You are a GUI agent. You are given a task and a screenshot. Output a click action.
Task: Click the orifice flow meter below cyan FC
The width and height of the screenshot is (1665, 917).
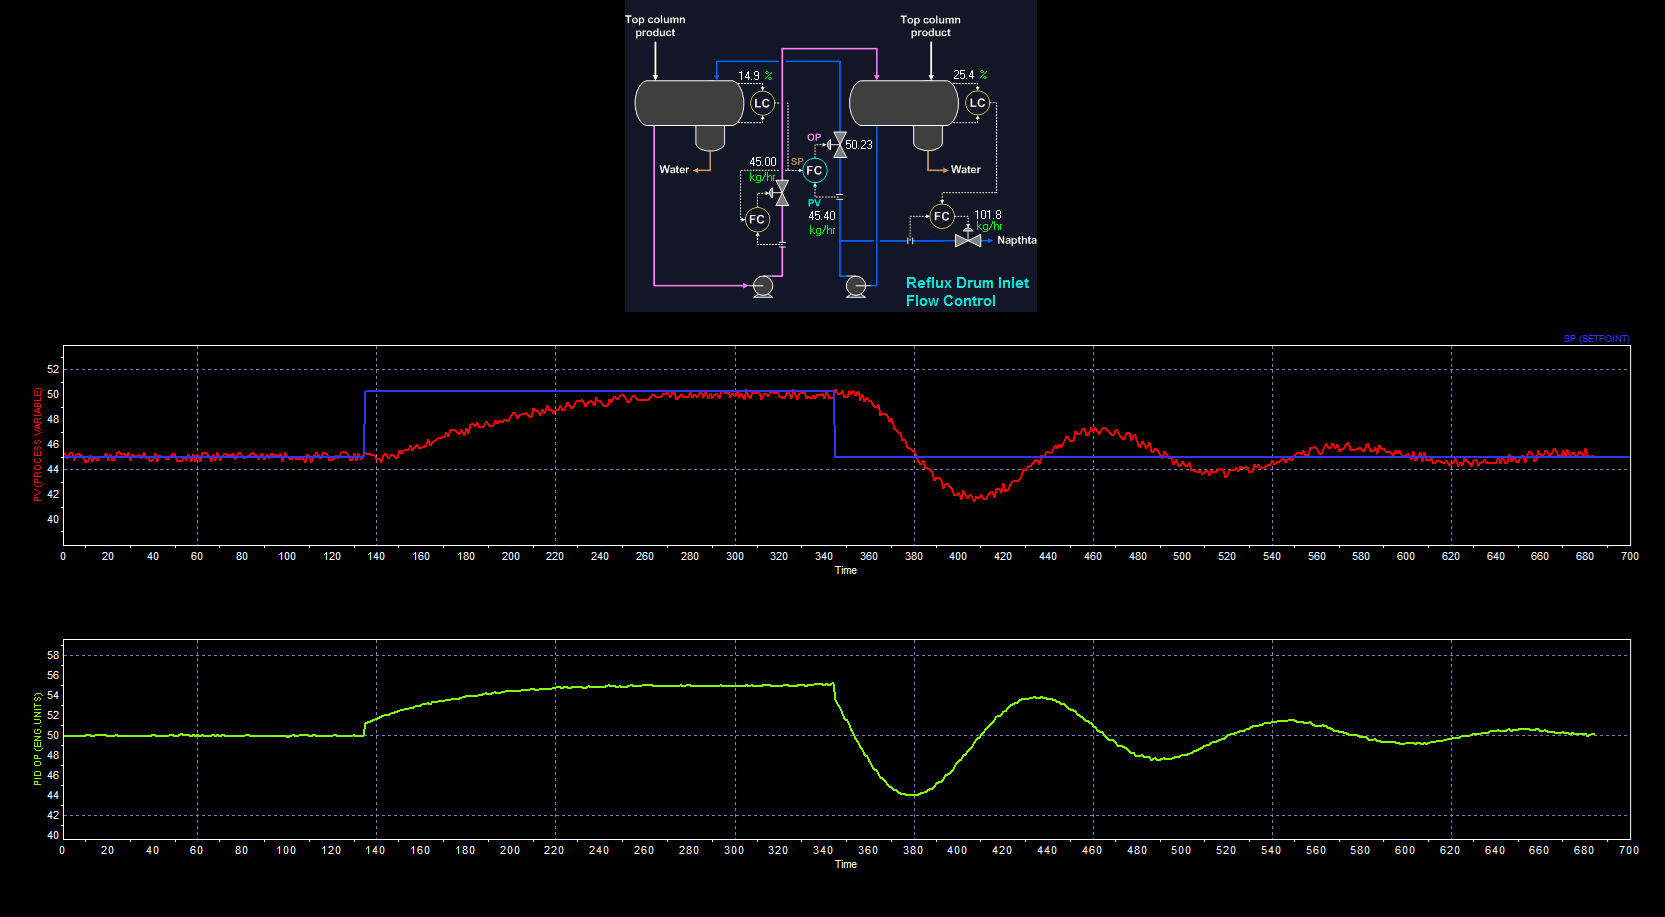click(x=839, y=197)
